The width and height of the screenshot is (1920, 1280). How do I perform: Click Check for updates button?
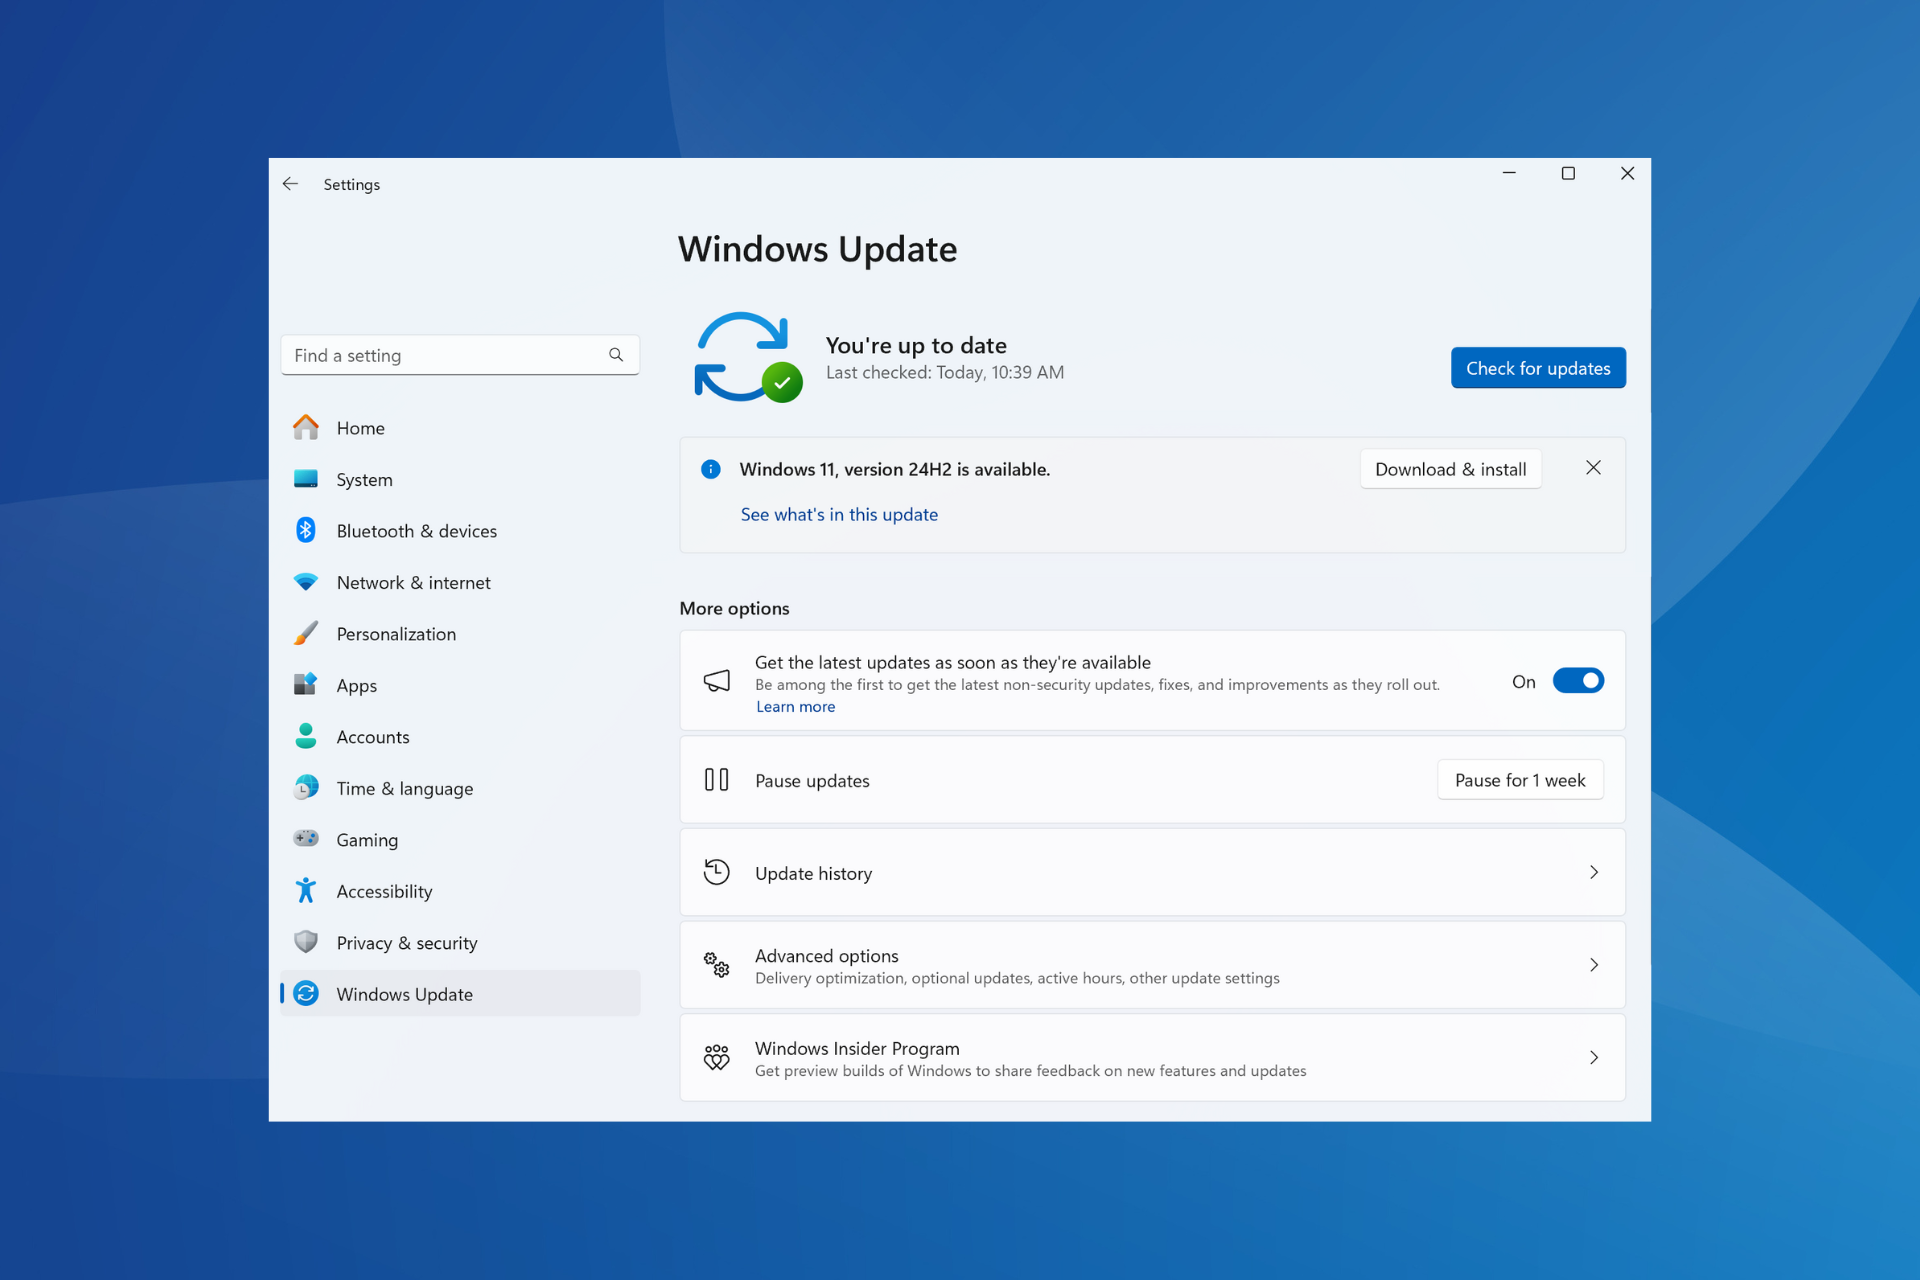point(1537,367)
